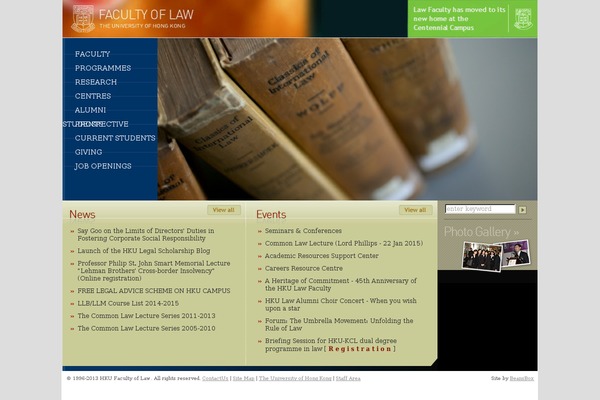Open Philip St. John Smart Memorial Lecture news
The height and width of the screenshot is (400, 600).
pos(154,271)
